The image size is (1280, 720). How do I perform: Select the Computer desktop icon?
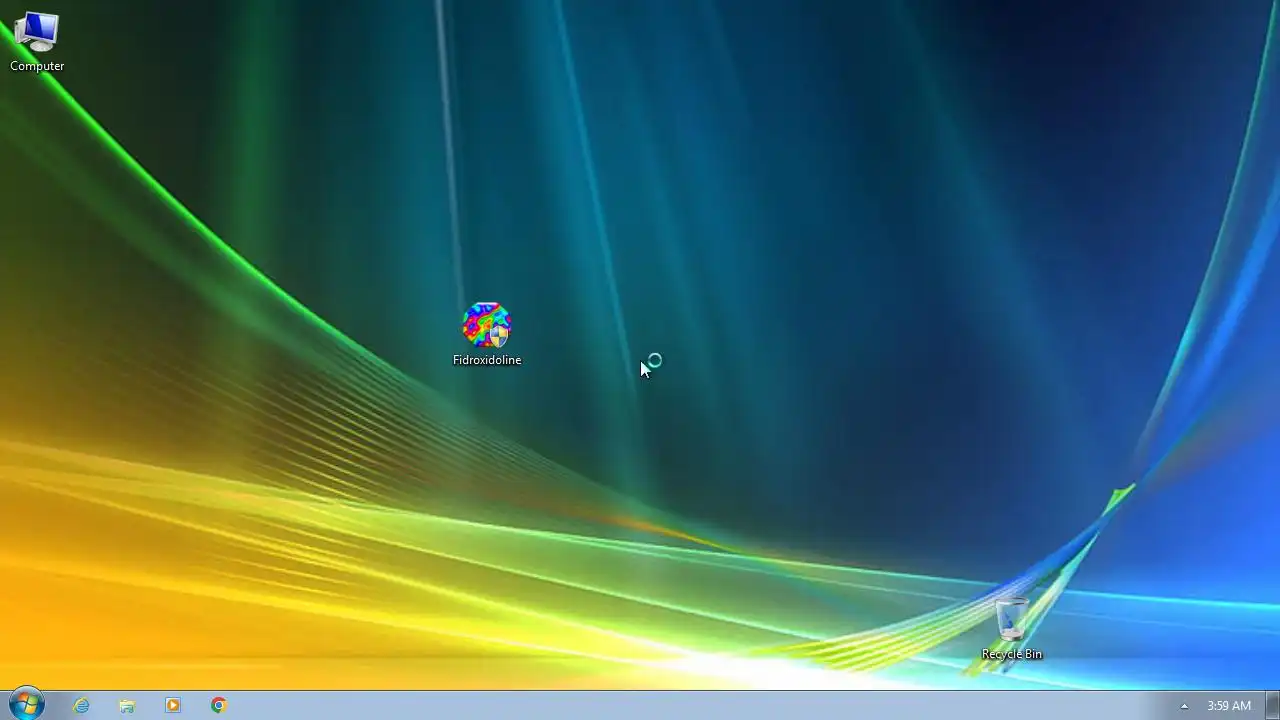pos(37,42)
